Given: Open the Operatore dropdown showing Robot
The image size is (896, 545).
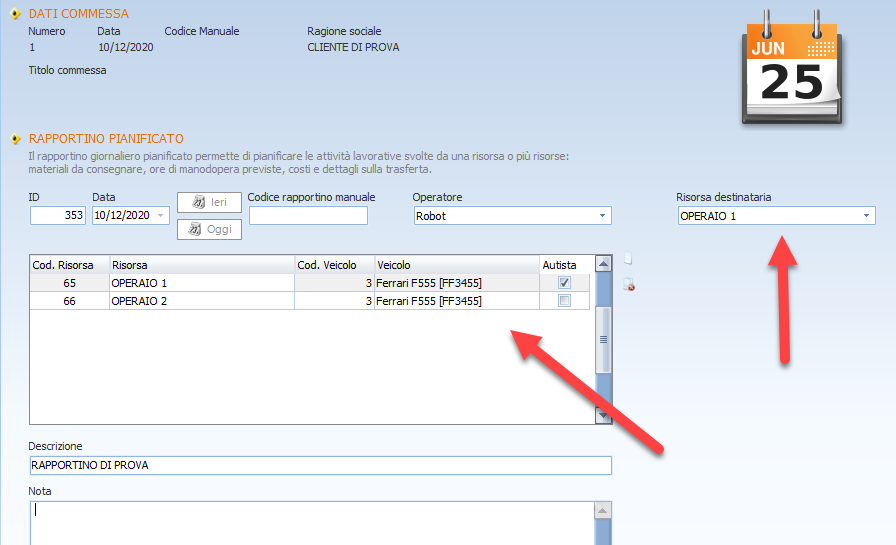Looking at the screenshot, I should coord(602,215).
